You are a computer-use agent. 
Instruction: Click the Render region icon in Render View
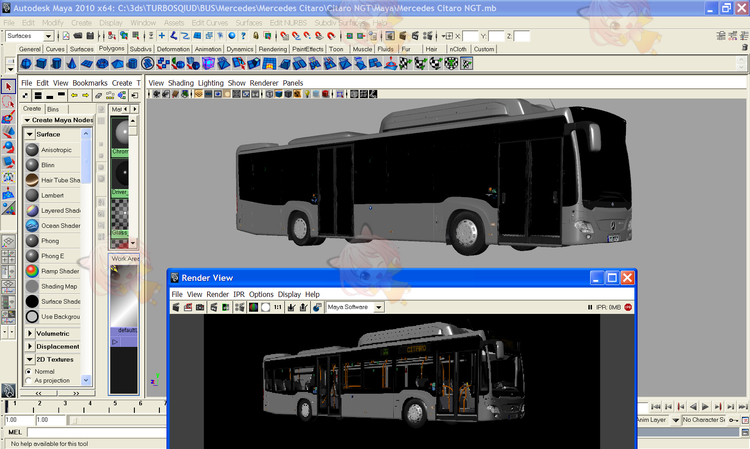pos(188,307)
